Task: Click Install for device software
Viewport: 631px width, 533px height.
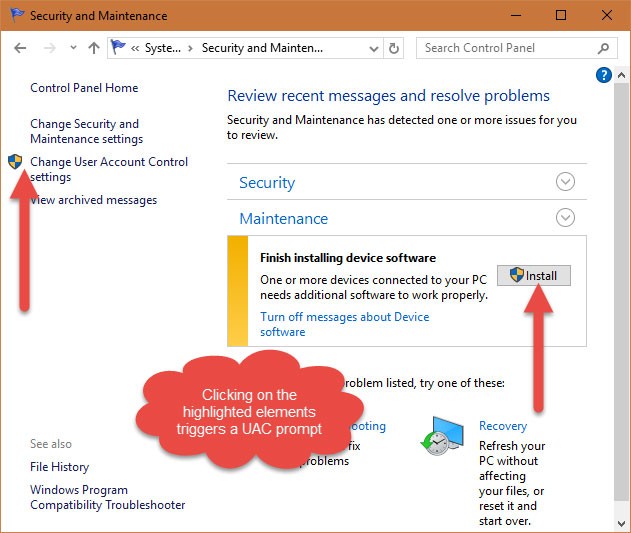Action: 534,276
